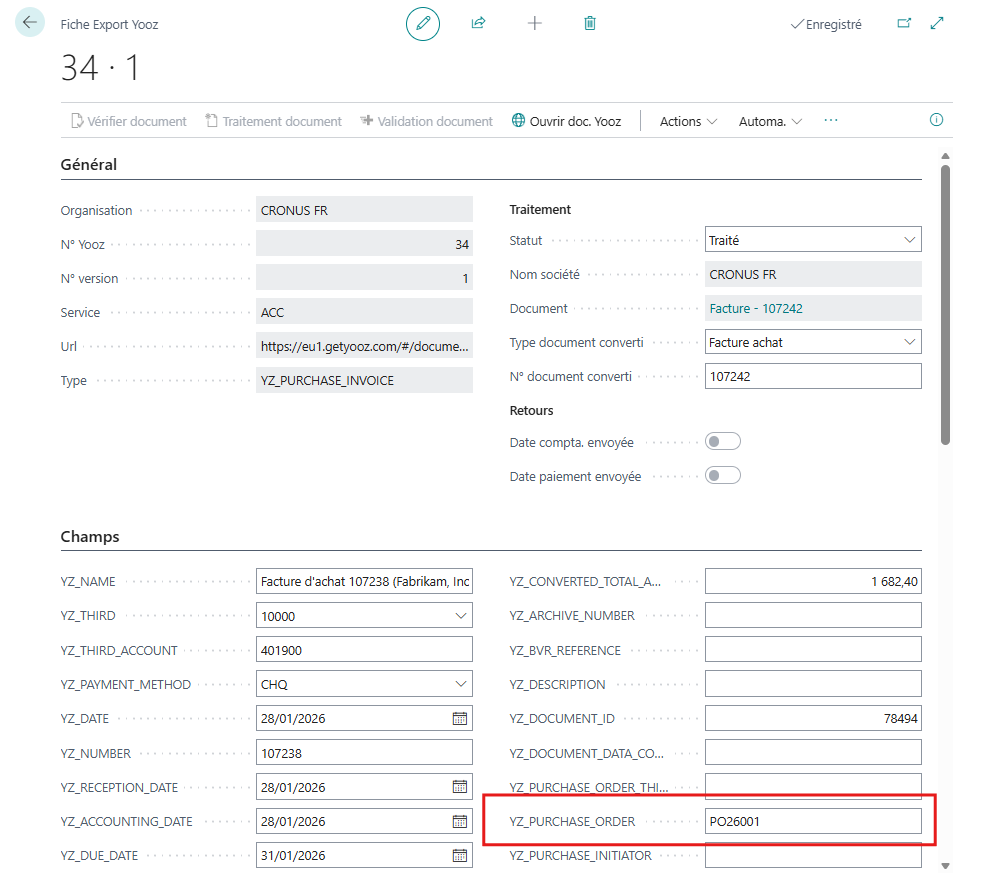Toggle Date paiement envoyée switch

click(723, 476)
